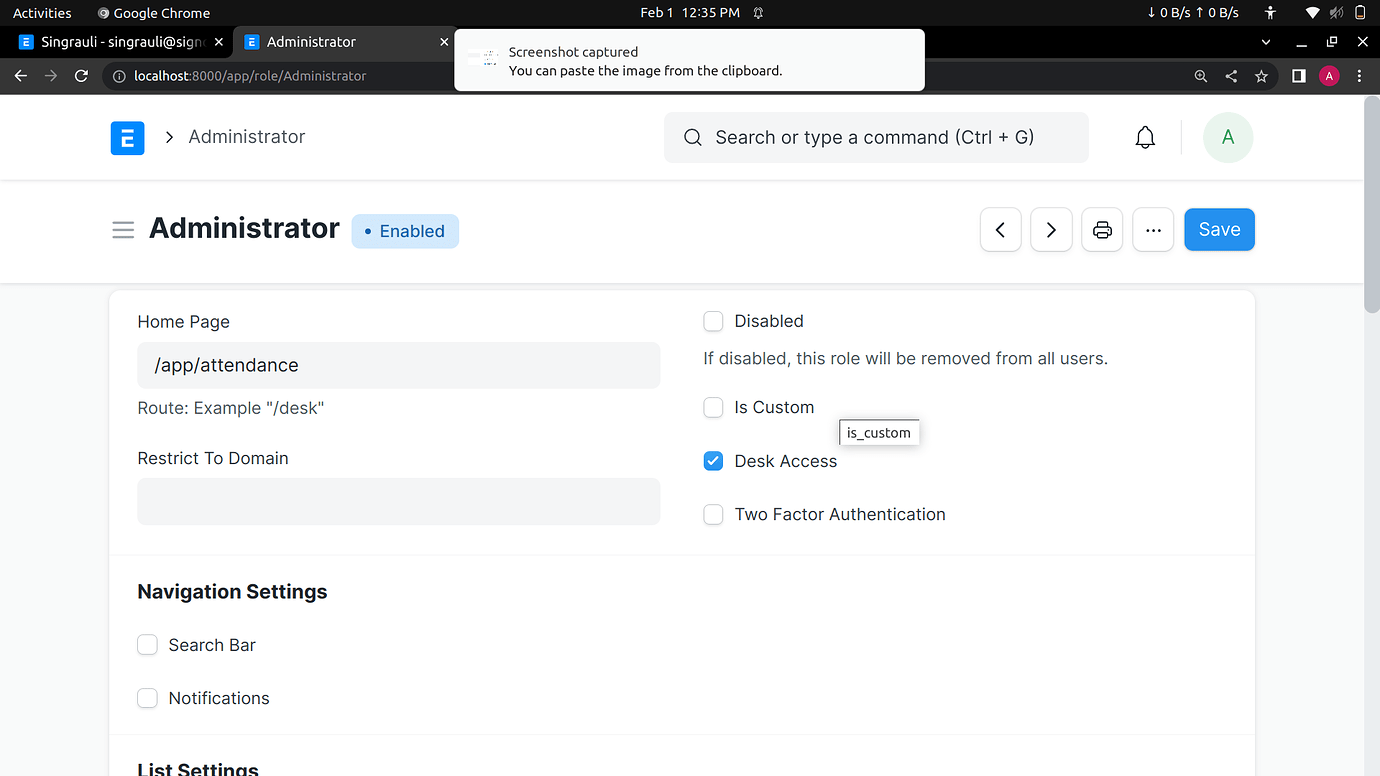
Task: Reload the page in Chrome
Action: point(82,76)
